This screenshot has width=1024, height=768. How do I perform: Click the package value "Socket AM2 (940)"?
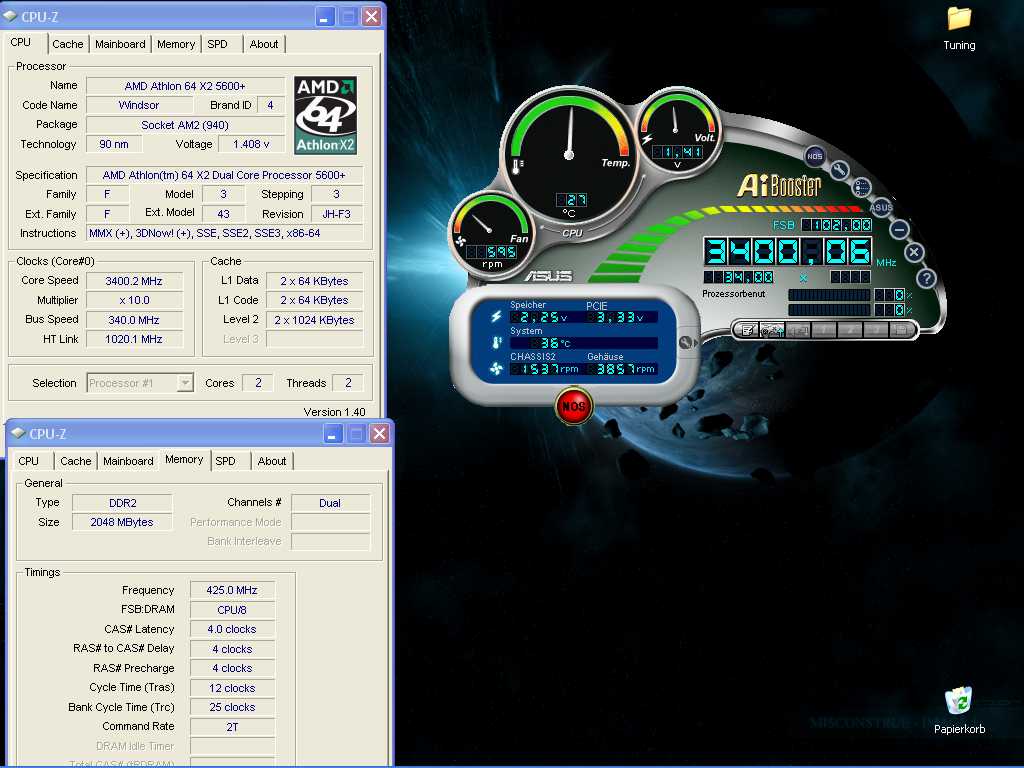pyautogui.click(x=185, y=125)
